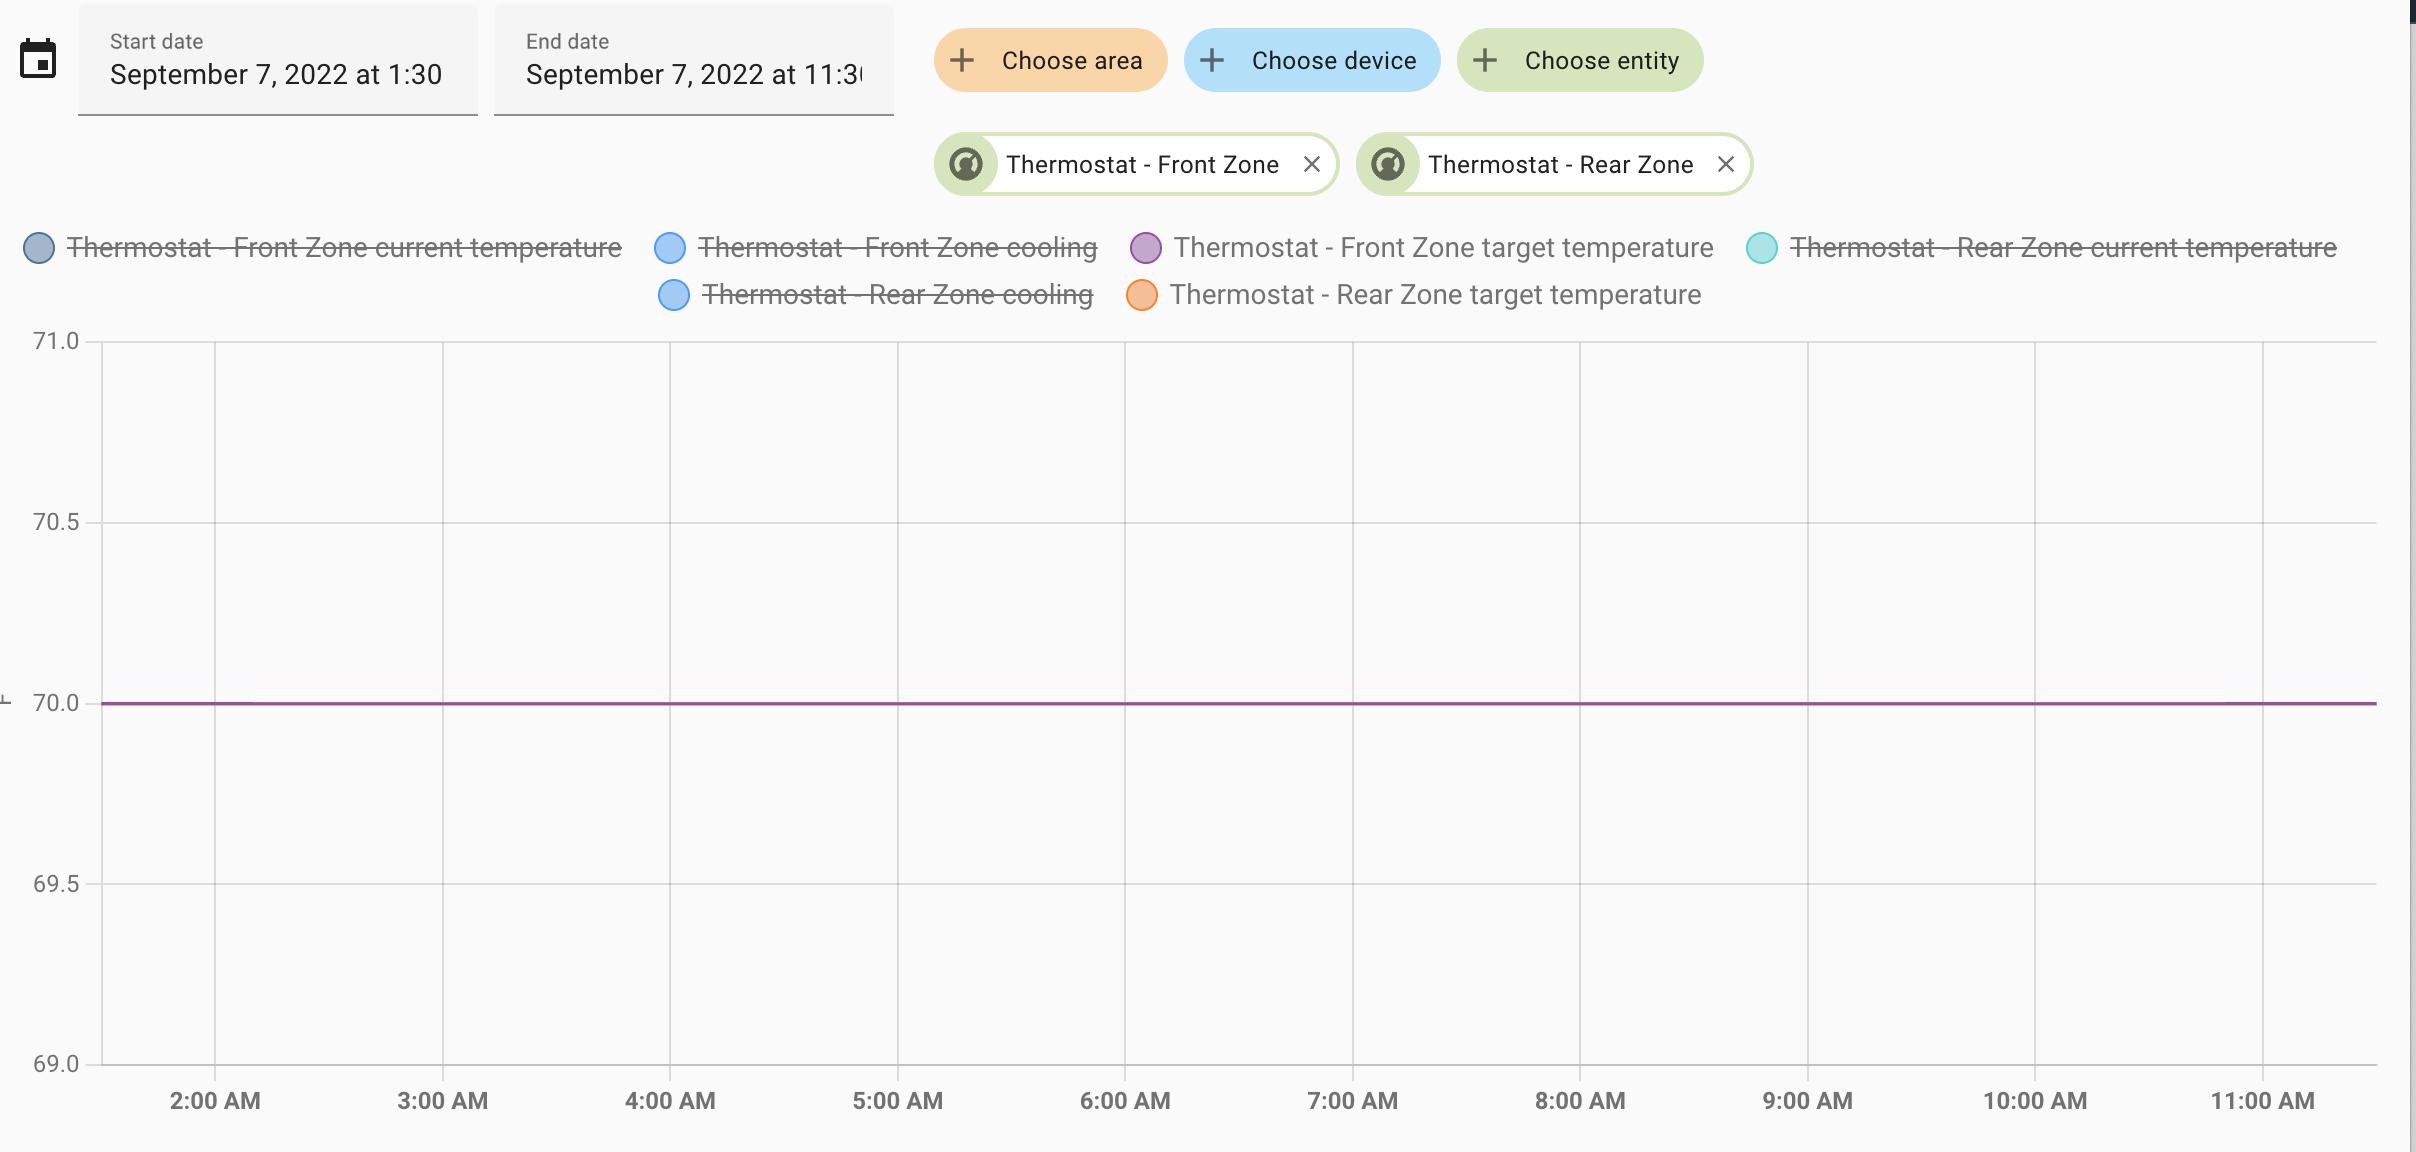Image resolution: width=2416 pixels, height=1152 pixels.
Task: Toggle Rear Zone current temperature legend
Action: 2041,247
